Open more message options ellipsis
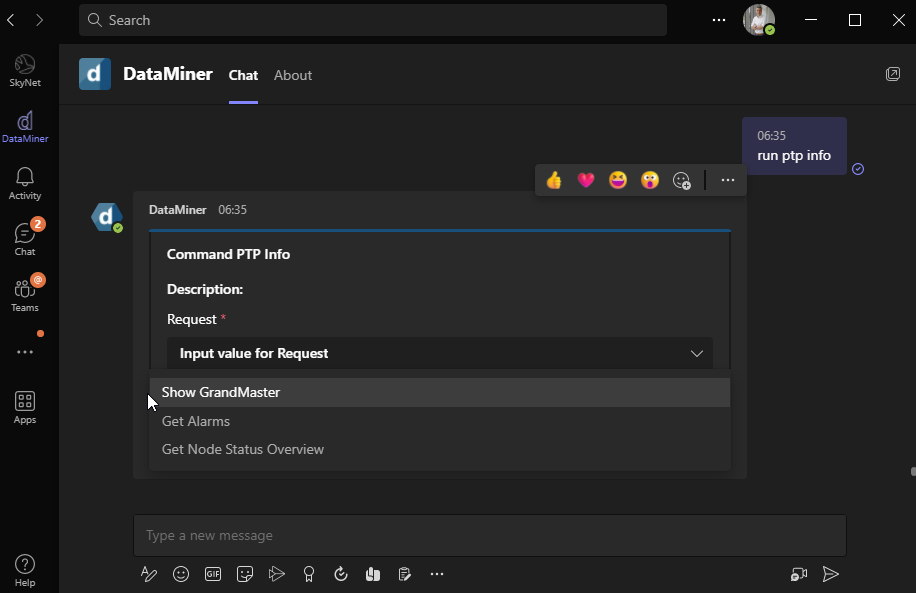916x593 pixels. [728, 180]
